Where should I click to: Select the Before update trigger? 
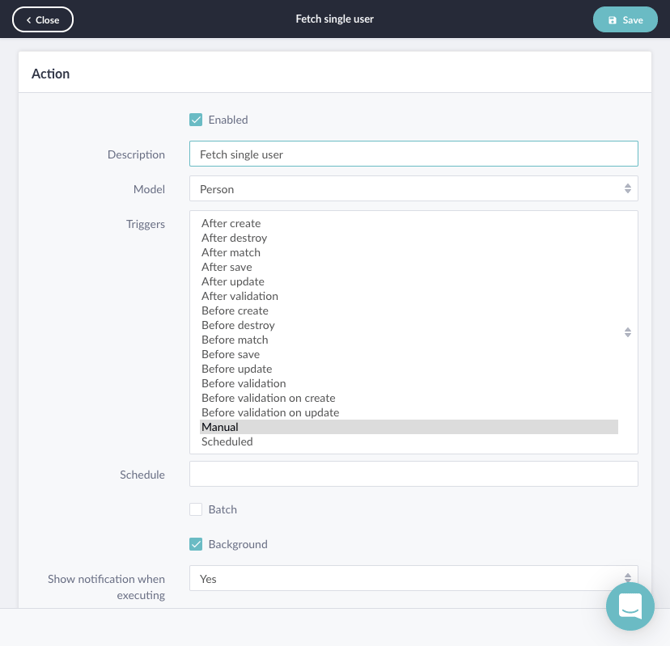(237, 369)
